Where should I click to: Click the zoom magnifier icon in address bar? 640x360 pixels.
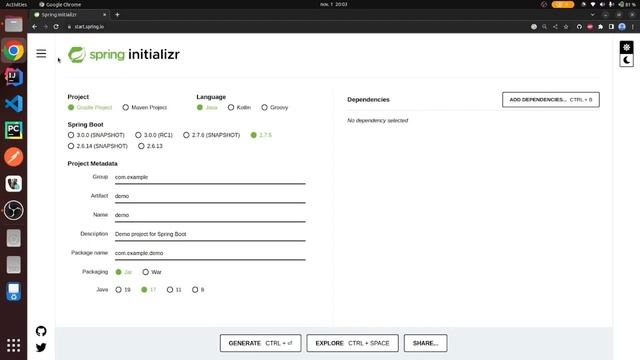click(544, 27)
